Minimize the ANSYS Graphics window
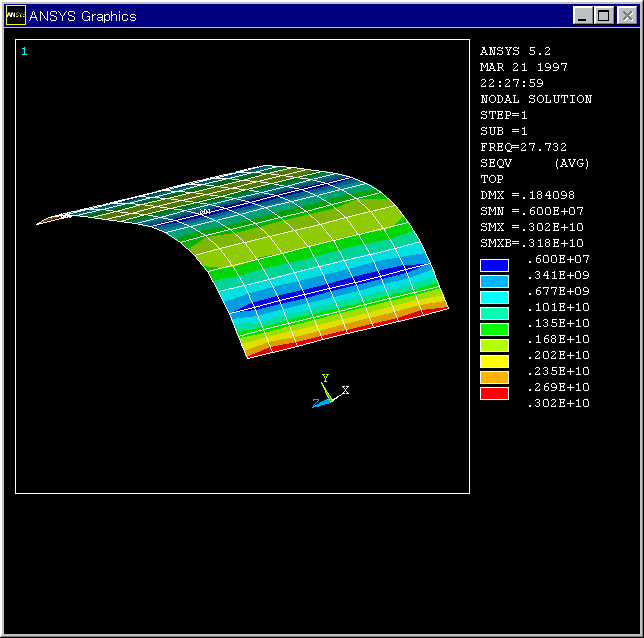The height and width of the screenshot is (638, 644). [x=584, y=16]
